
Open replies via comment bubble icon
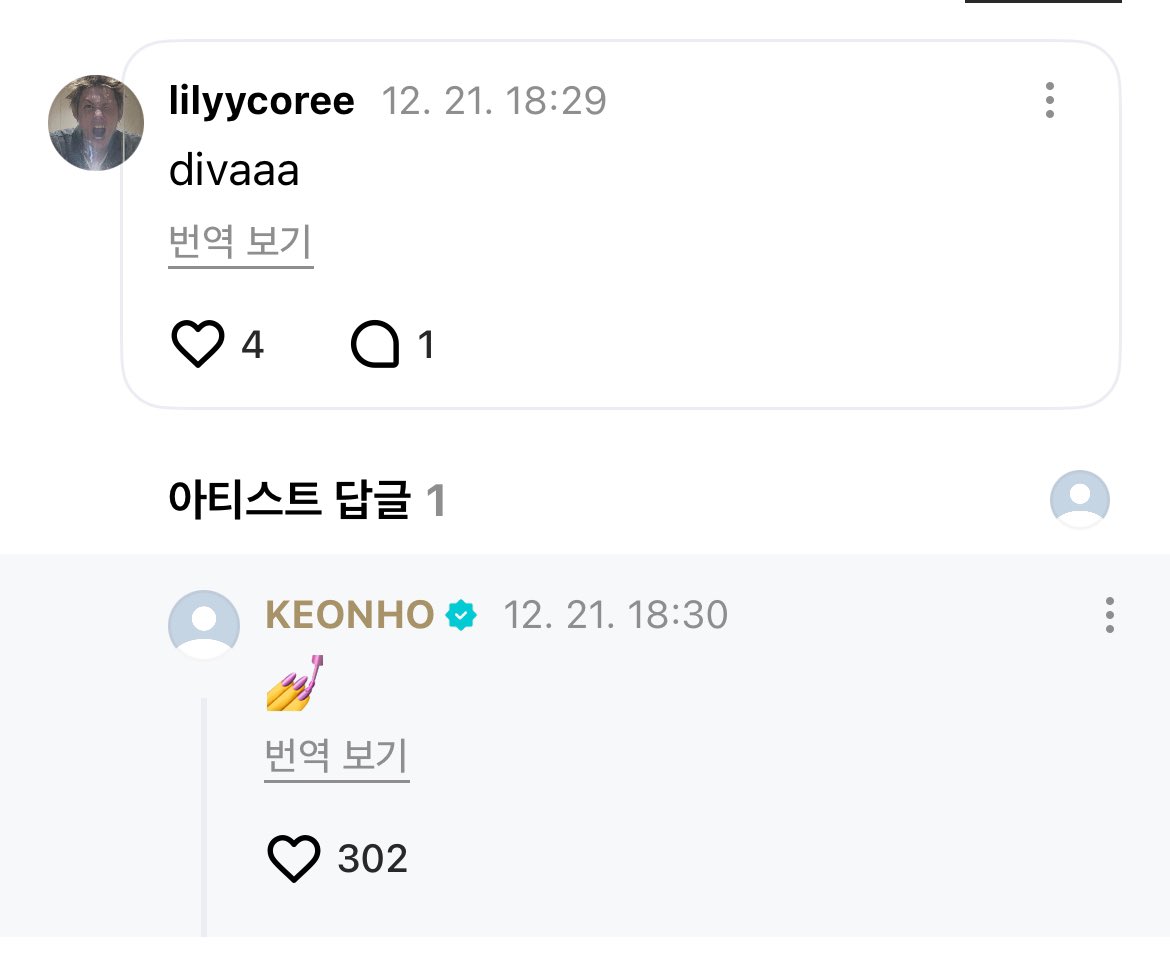point(375,344)
